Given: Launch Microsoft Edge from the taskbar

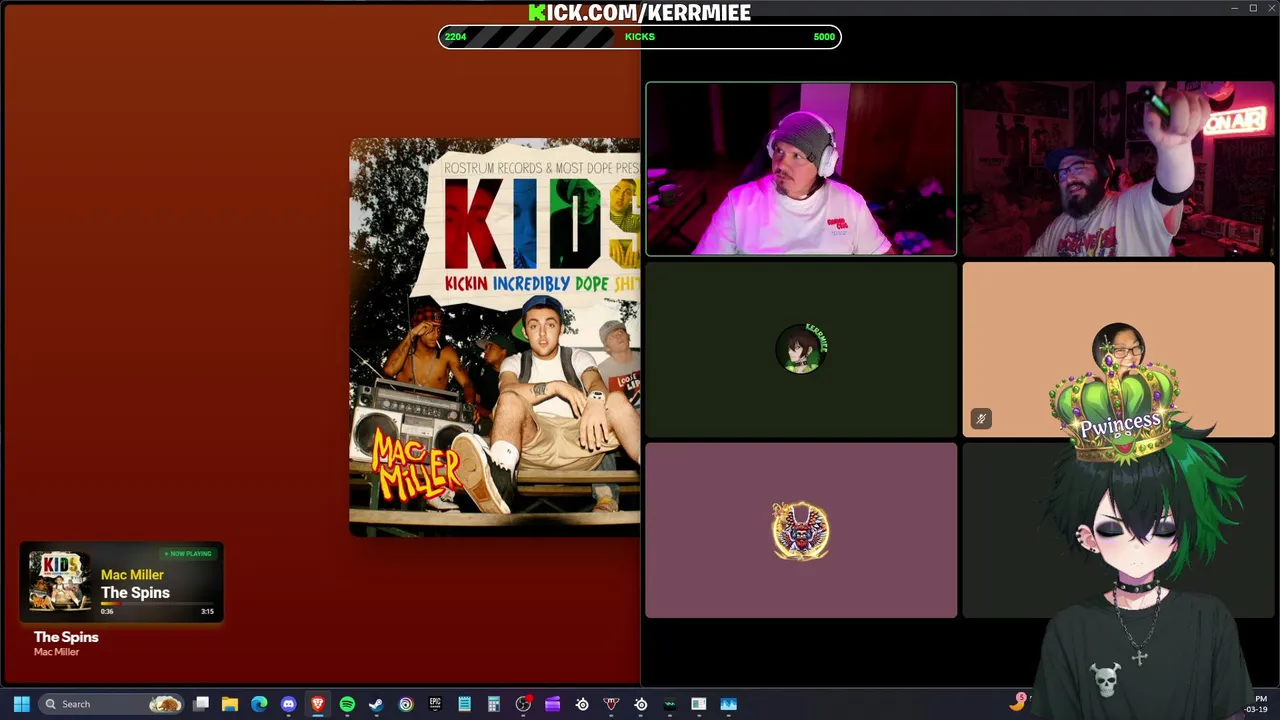Looking at the screenshot, I should pyautogui.click(x=259, y=704).
